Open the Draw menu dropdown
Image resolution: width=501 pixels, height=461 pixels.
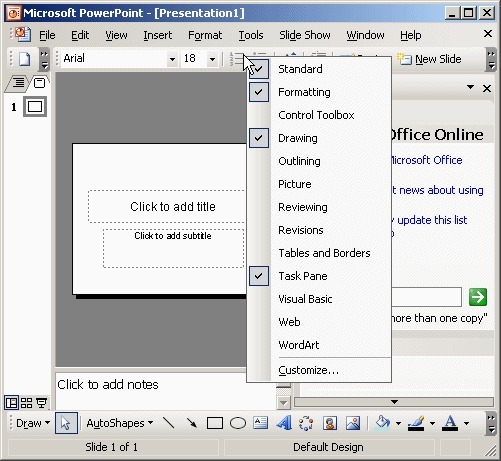point(33,423)
